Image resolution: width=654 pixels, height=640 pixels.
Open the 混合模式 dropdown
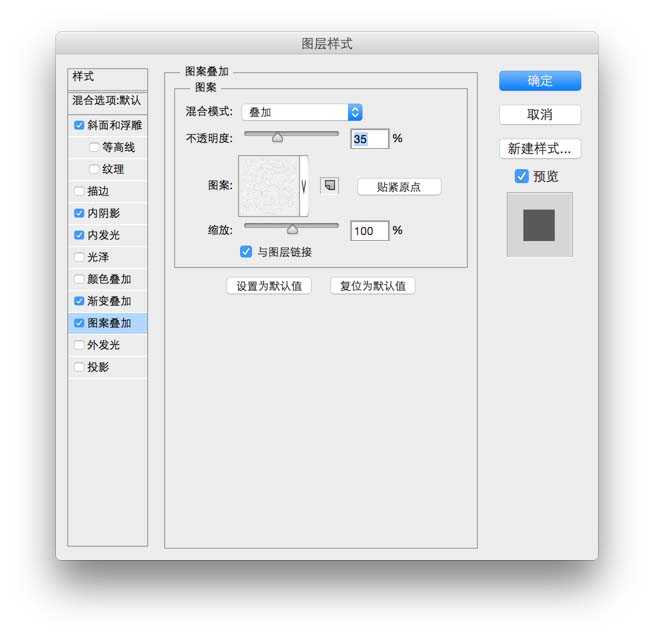(x=302, y=112)
